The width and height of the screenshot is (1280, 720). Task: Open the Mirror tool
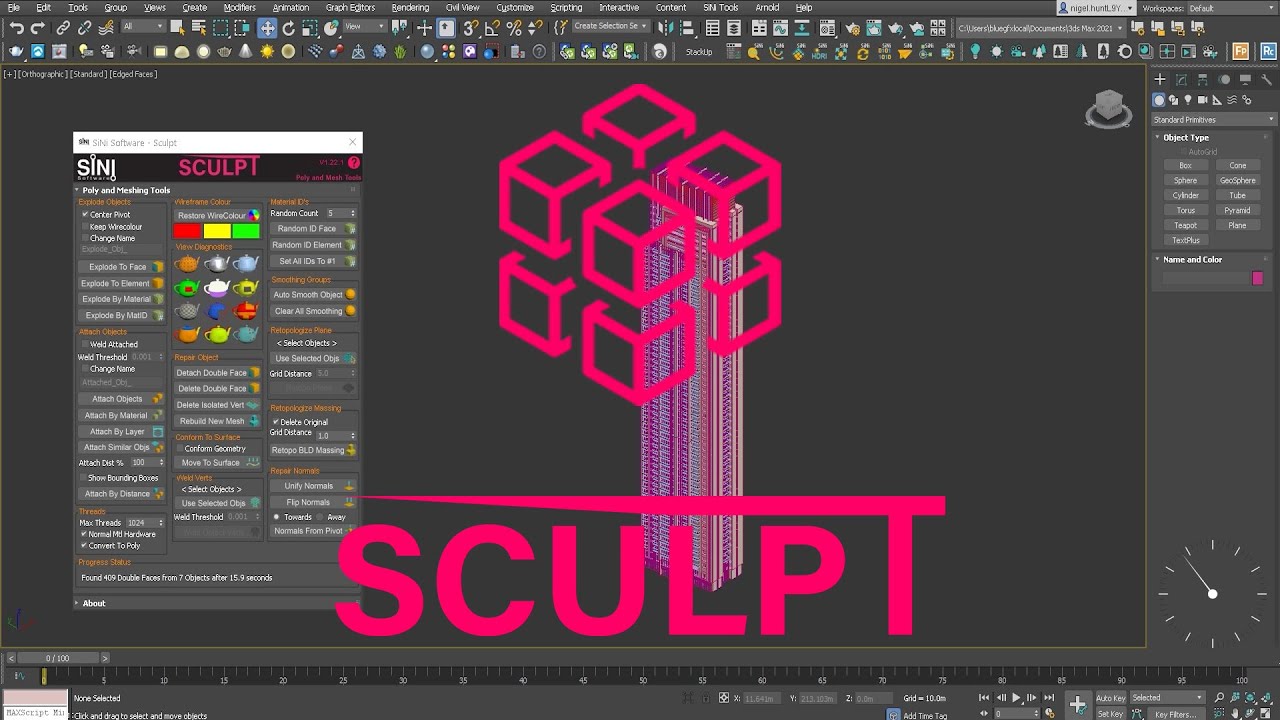[x=666, y=28]
